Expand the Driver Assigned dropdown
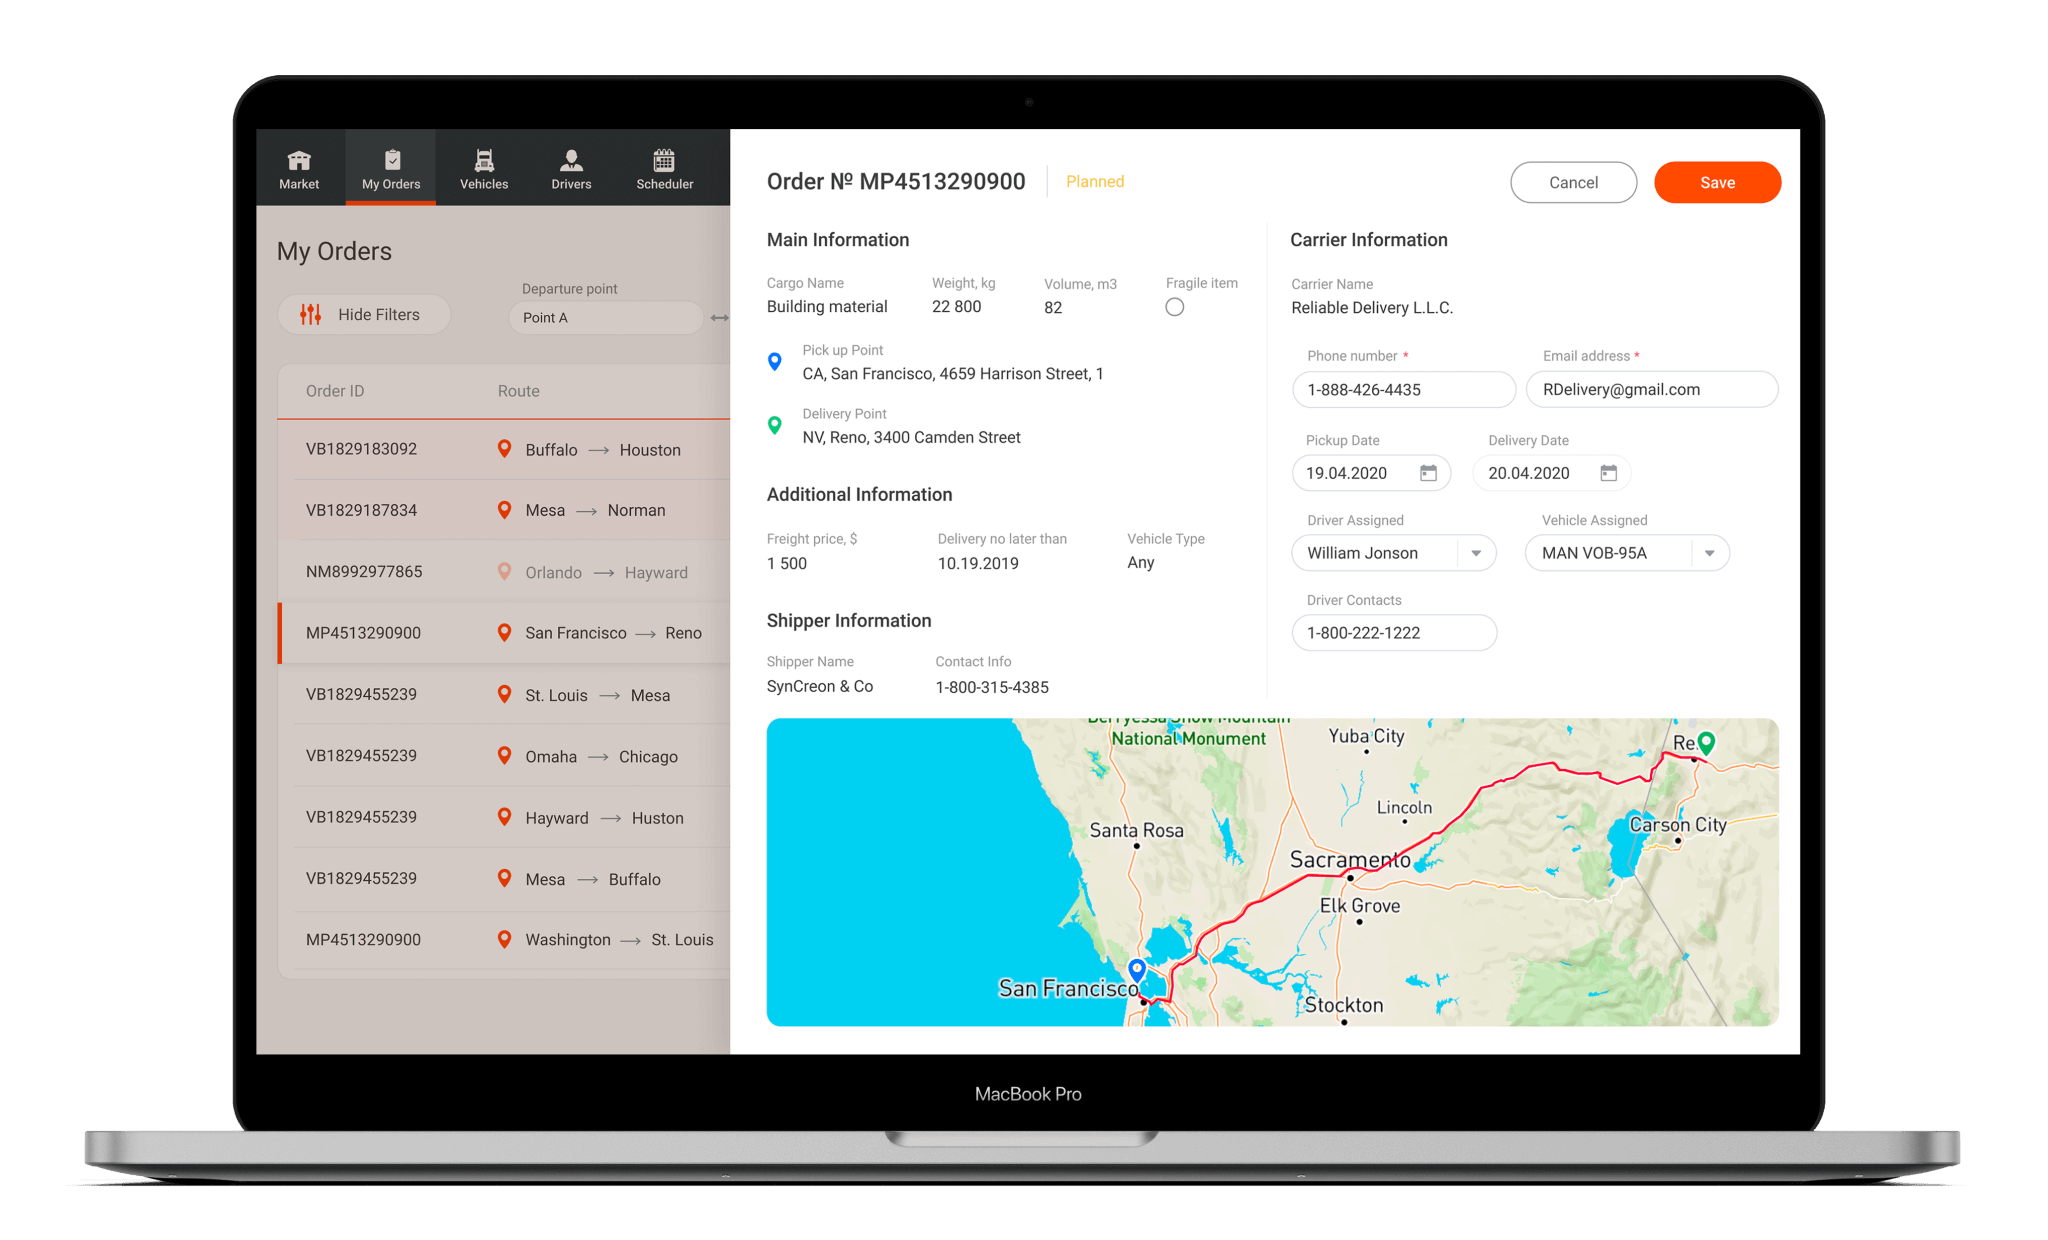The height and width of the screenshot is (1240, 2048). coord(1477,552)
